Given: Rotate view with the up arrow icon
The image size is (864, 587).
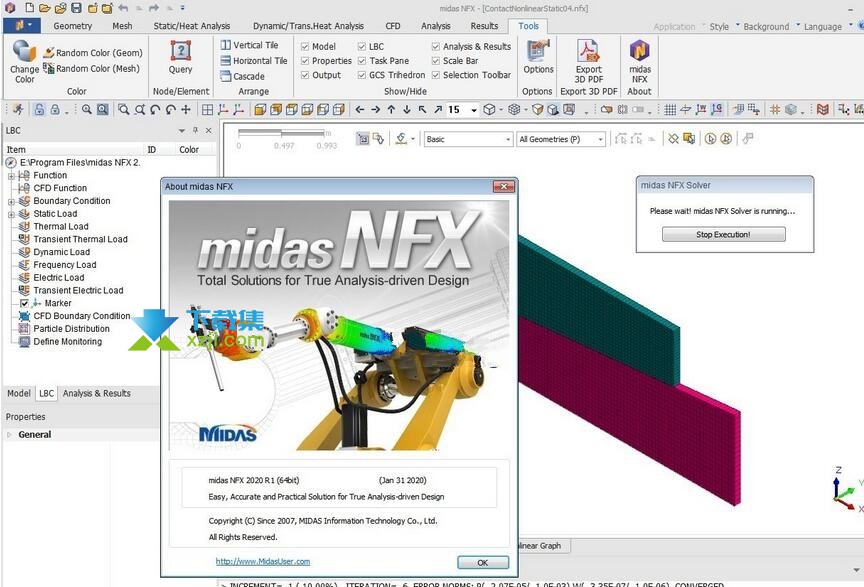Looking at the screenshot, I should [391, 110].
